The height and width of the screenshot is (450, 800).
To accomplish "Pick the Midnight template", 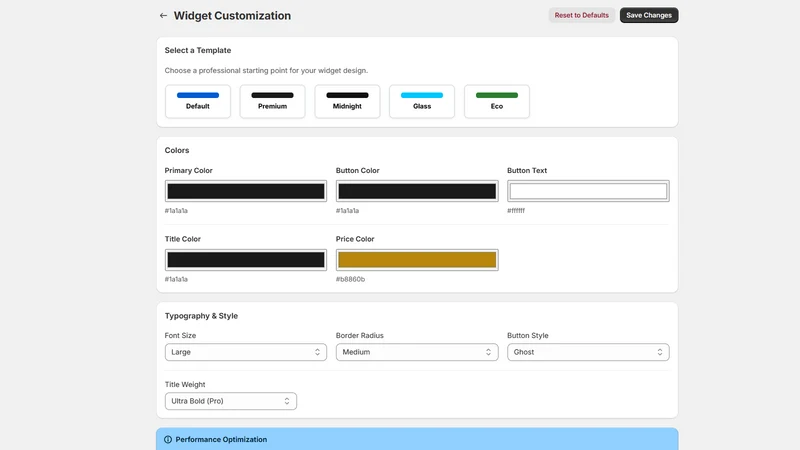I will [x=347, y=102].
